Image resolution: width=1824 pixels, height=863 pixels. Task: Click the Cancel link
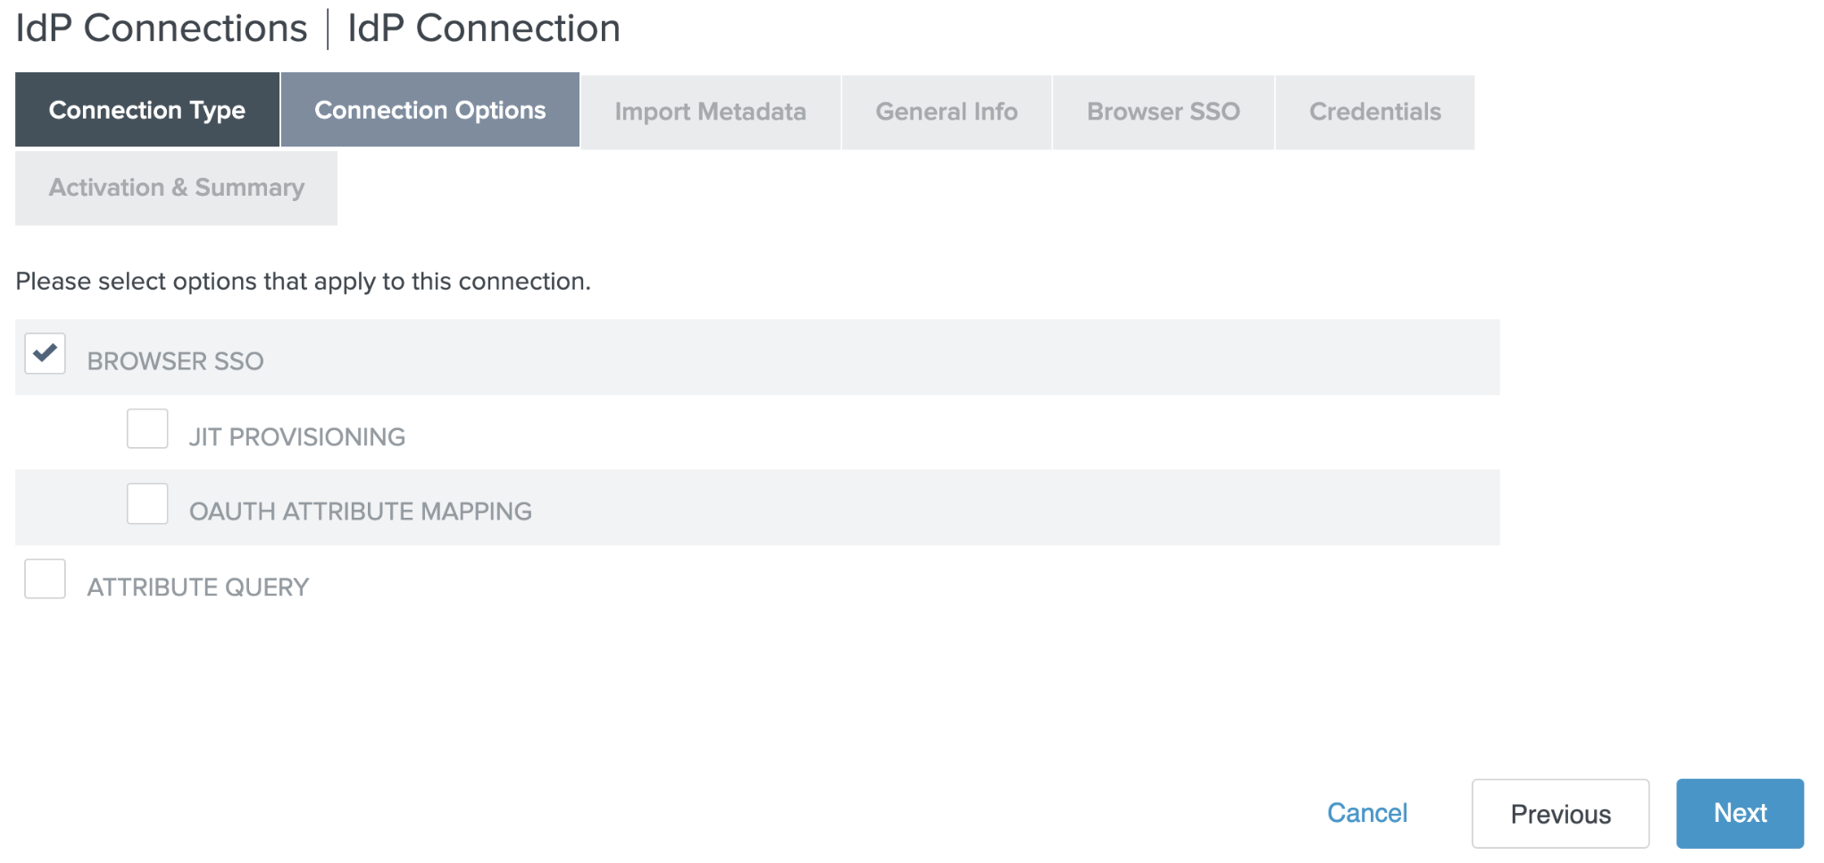(1366, 813)
